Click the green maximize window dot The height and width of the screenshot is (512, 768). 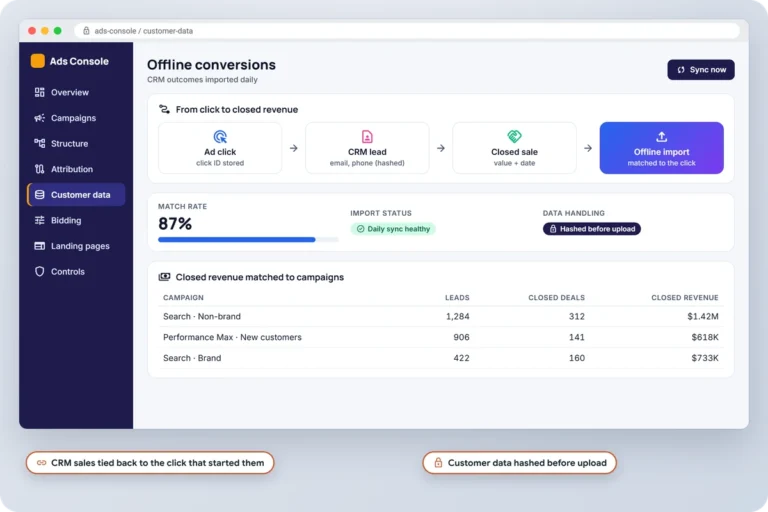coord(58,31)
